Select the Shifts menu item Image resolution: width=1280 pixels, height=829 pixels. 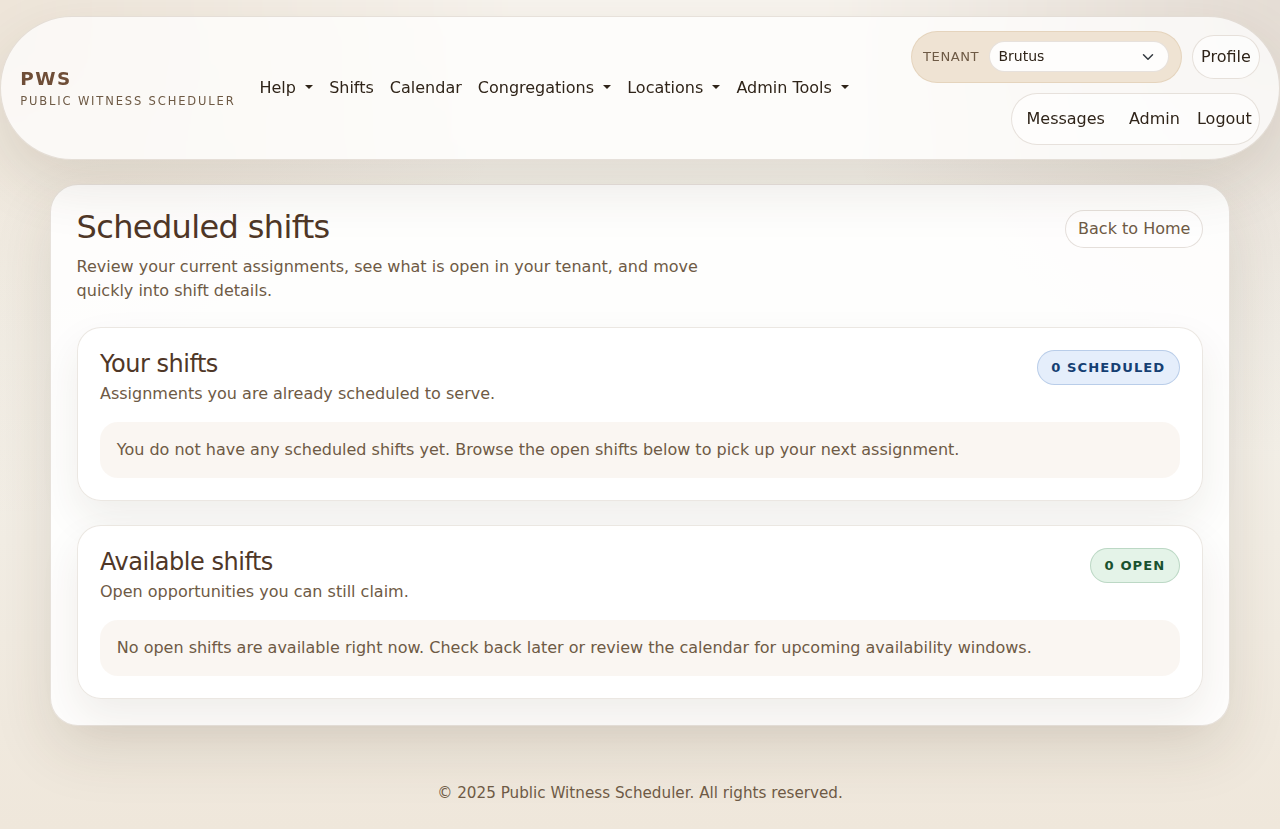(x=351, y=88)
